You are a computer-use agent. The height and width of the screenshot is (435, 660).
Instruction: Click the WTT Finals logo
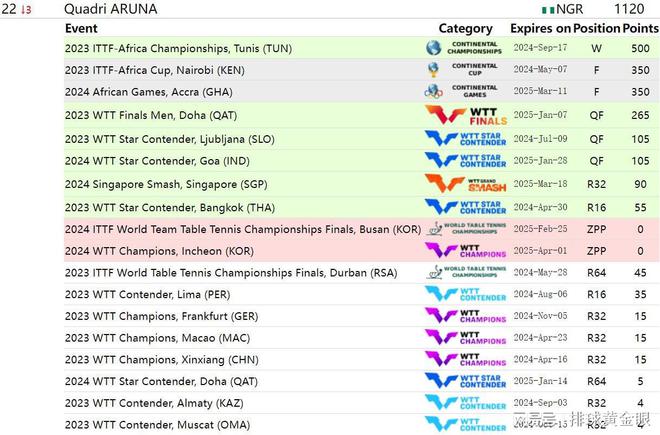(x=466, y=115)
